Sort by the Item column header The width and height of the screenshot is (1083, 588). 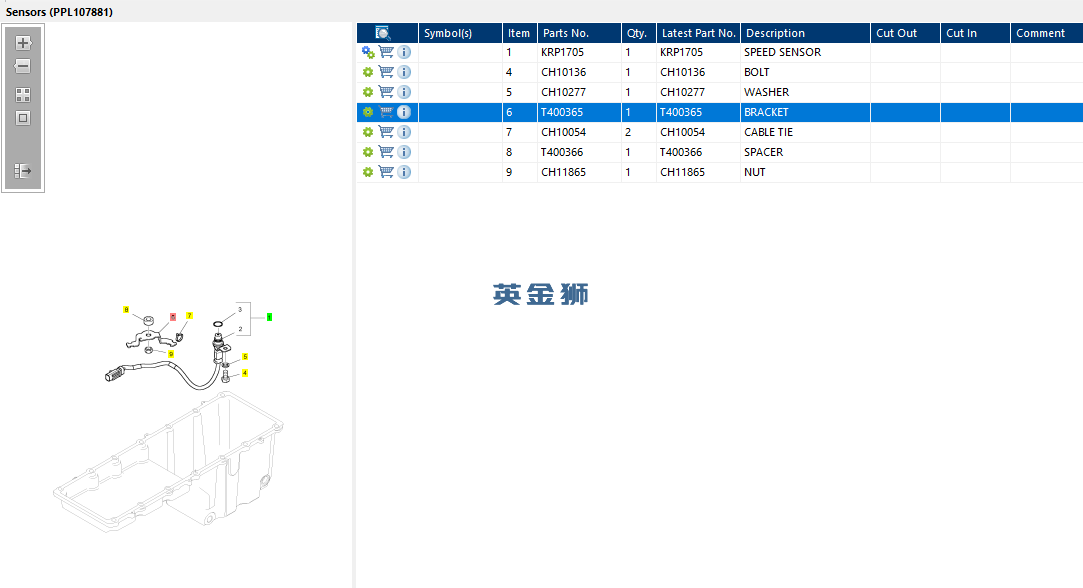tap(519, 33)
